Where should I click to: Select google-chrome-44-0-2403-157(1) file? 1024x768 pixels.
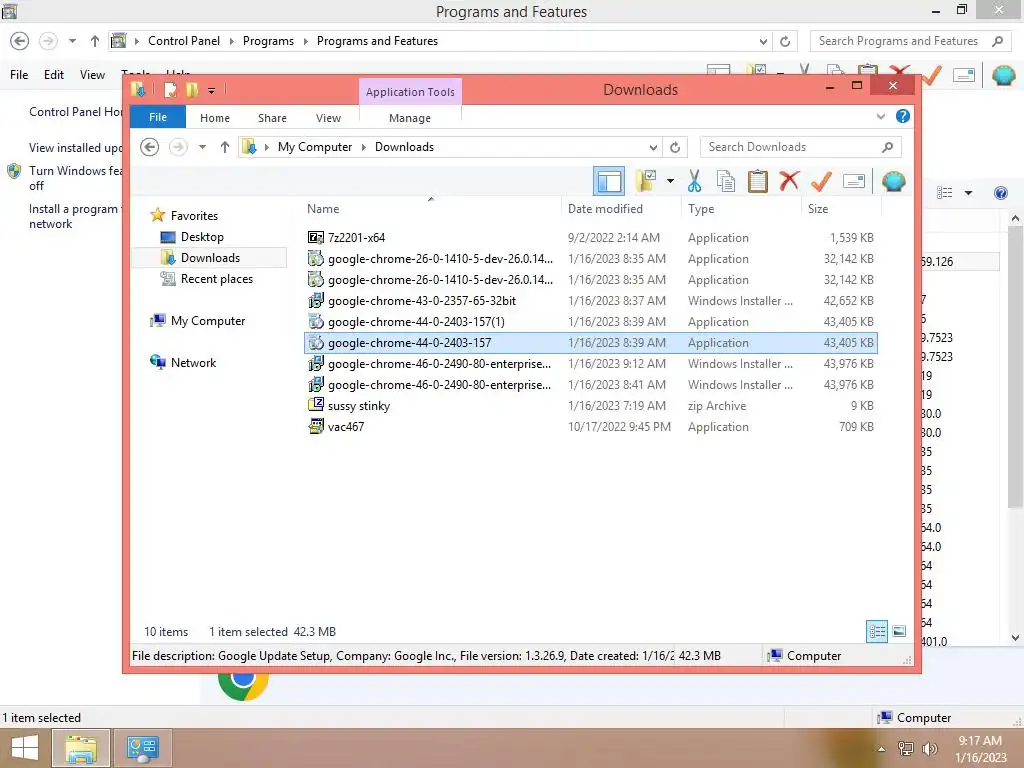pos(590,321)
